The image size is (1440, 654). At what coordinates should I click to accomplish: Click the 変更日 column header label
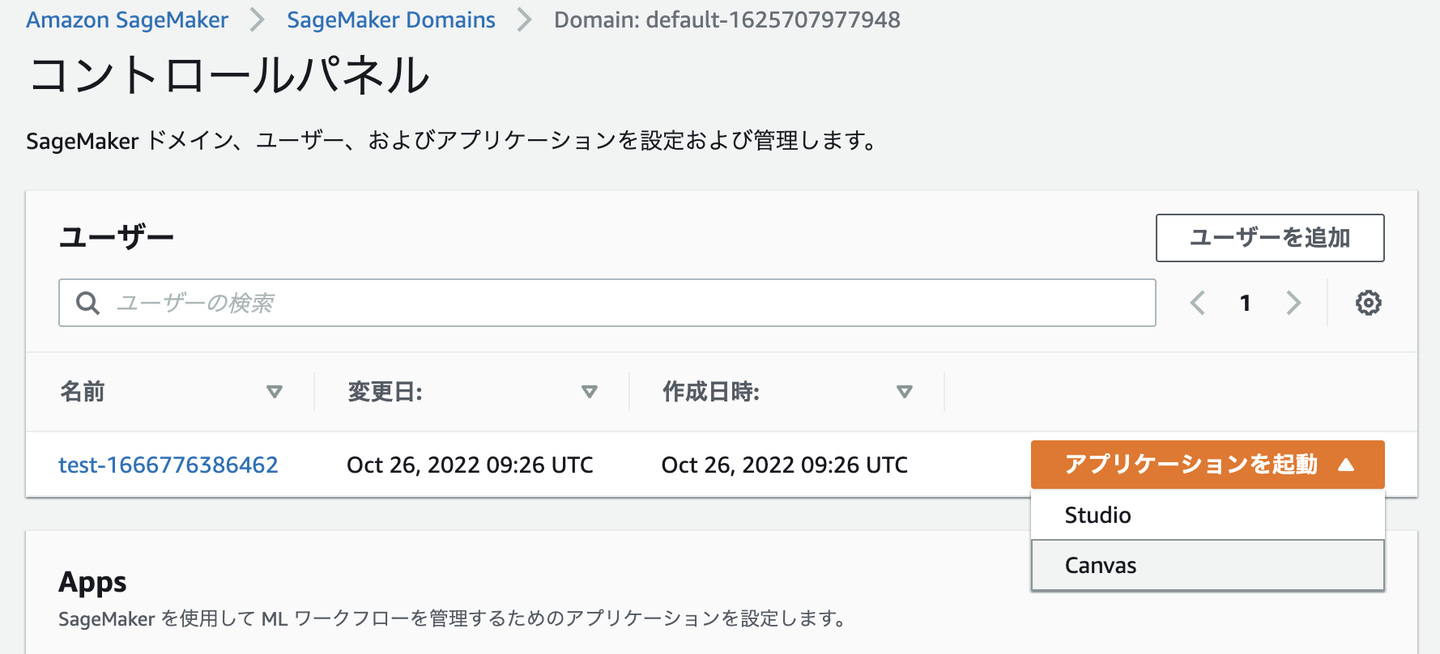tap(384, 392)
